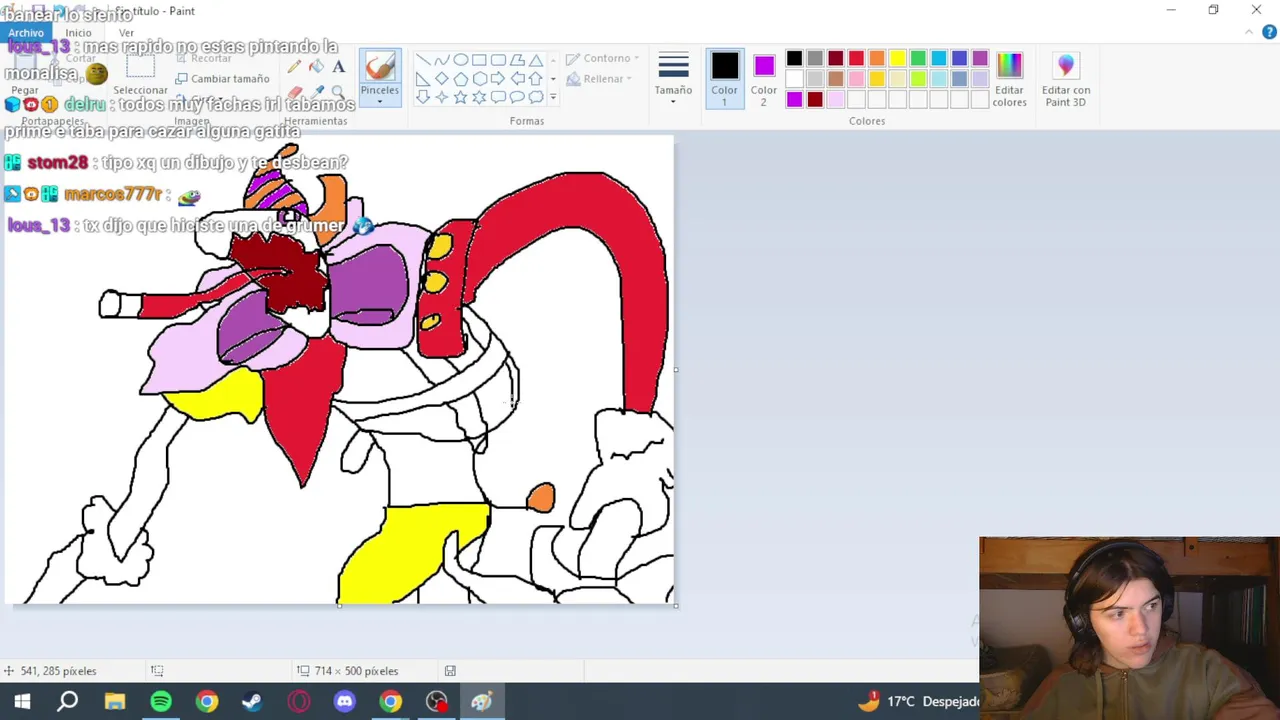This screenshot has width=1280, height=720.
Task: Choose the yellow color swatch
Action: click(898, 59)
